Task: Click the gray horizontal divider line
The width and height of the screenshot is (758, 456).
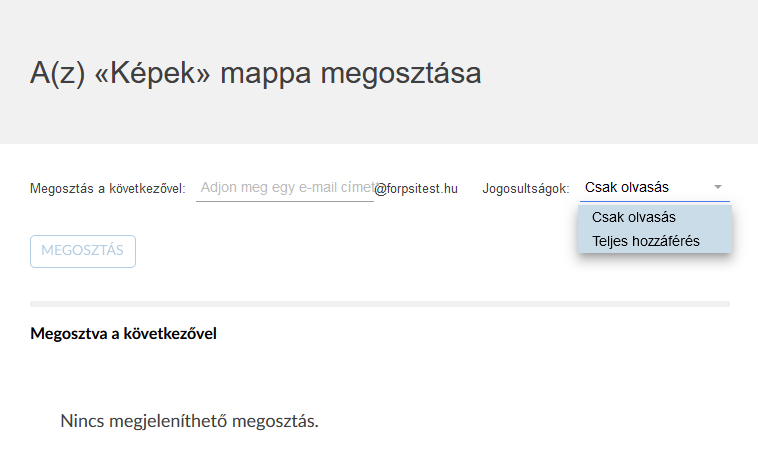Action: coord(380,304)
